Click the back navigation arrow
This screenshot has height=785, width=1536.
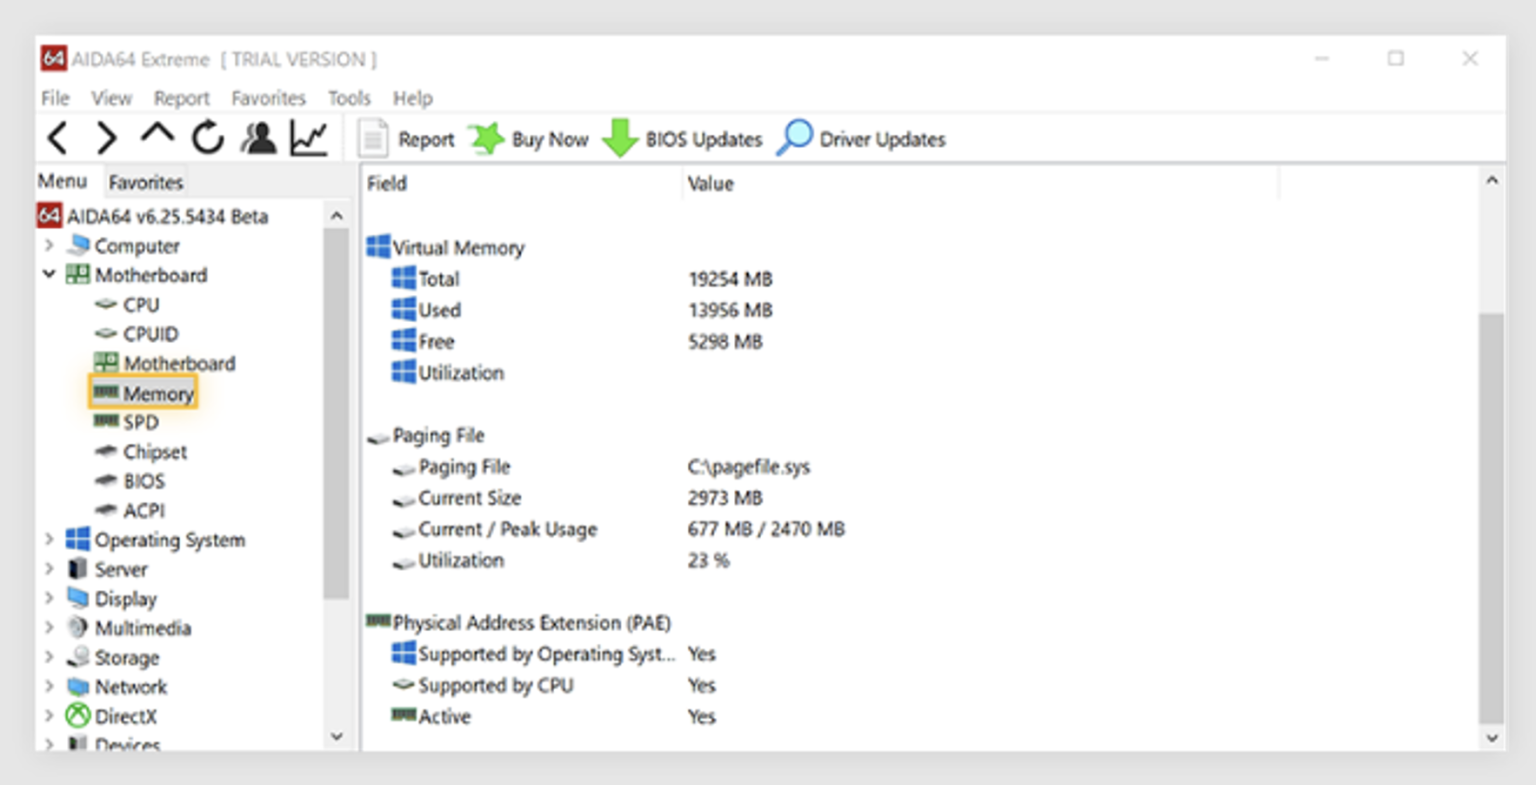click(57, 138)
